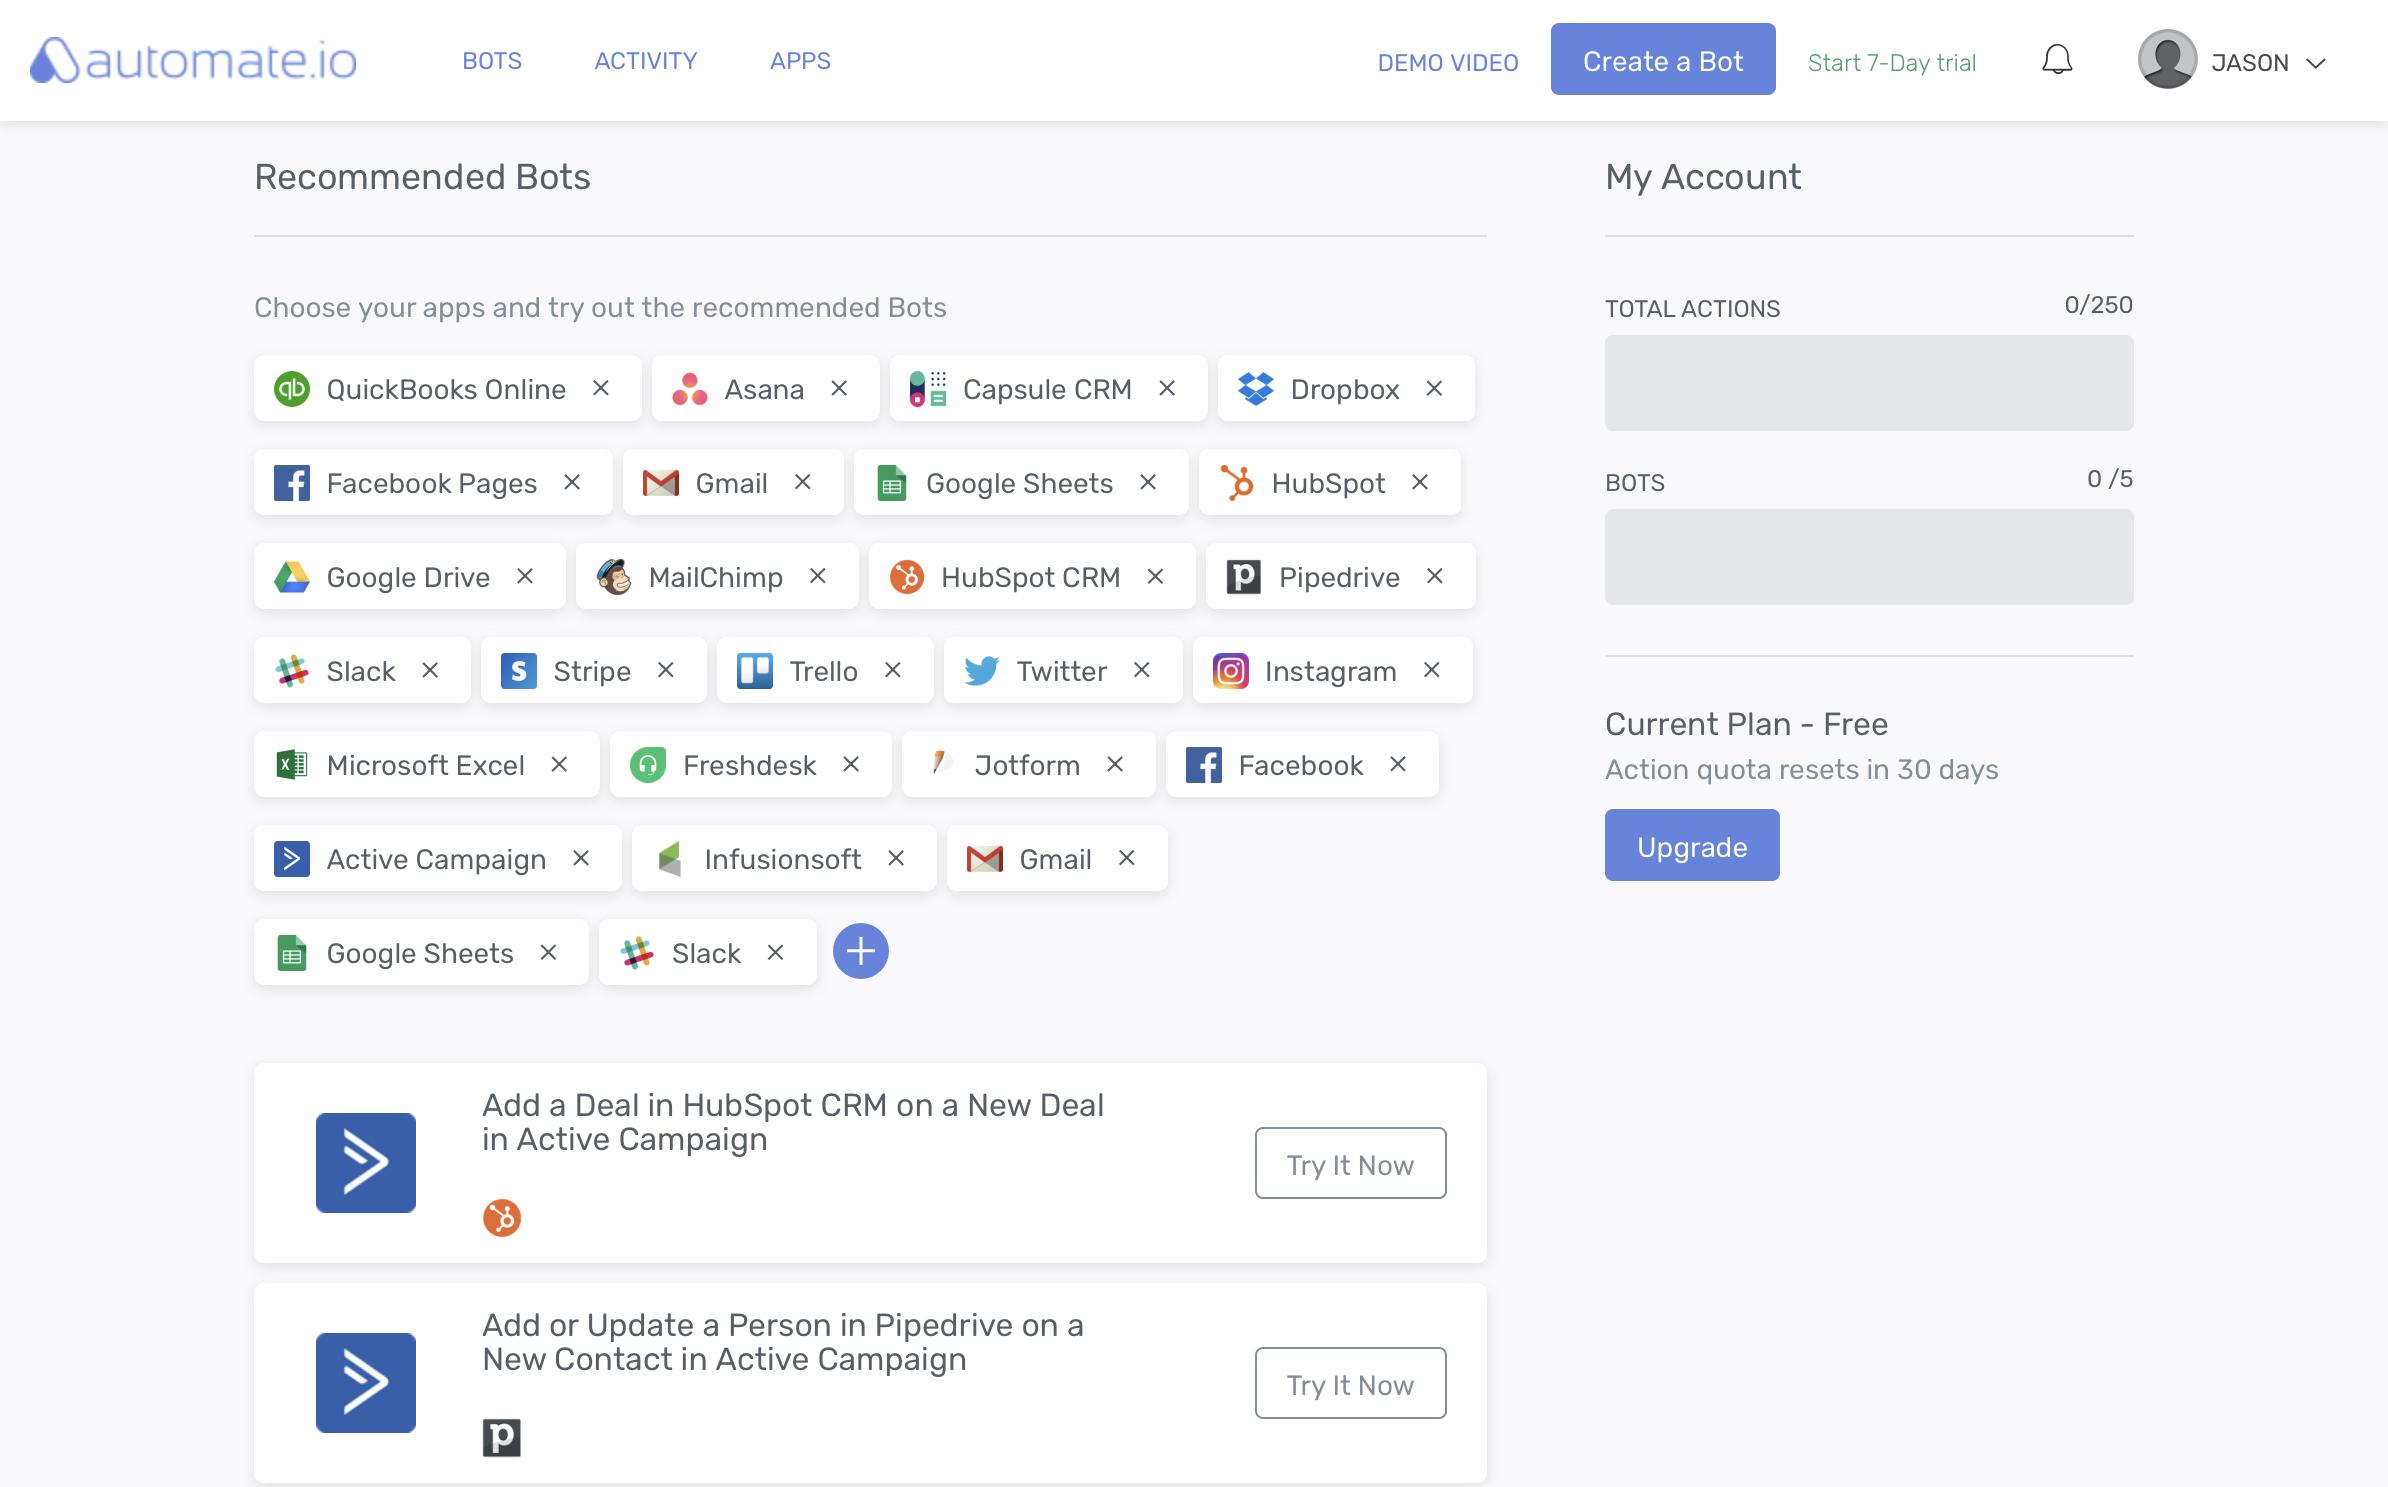Click the Google Drive icon
Viewport: 2388px width, 1487px height.
tap(292, 577)
